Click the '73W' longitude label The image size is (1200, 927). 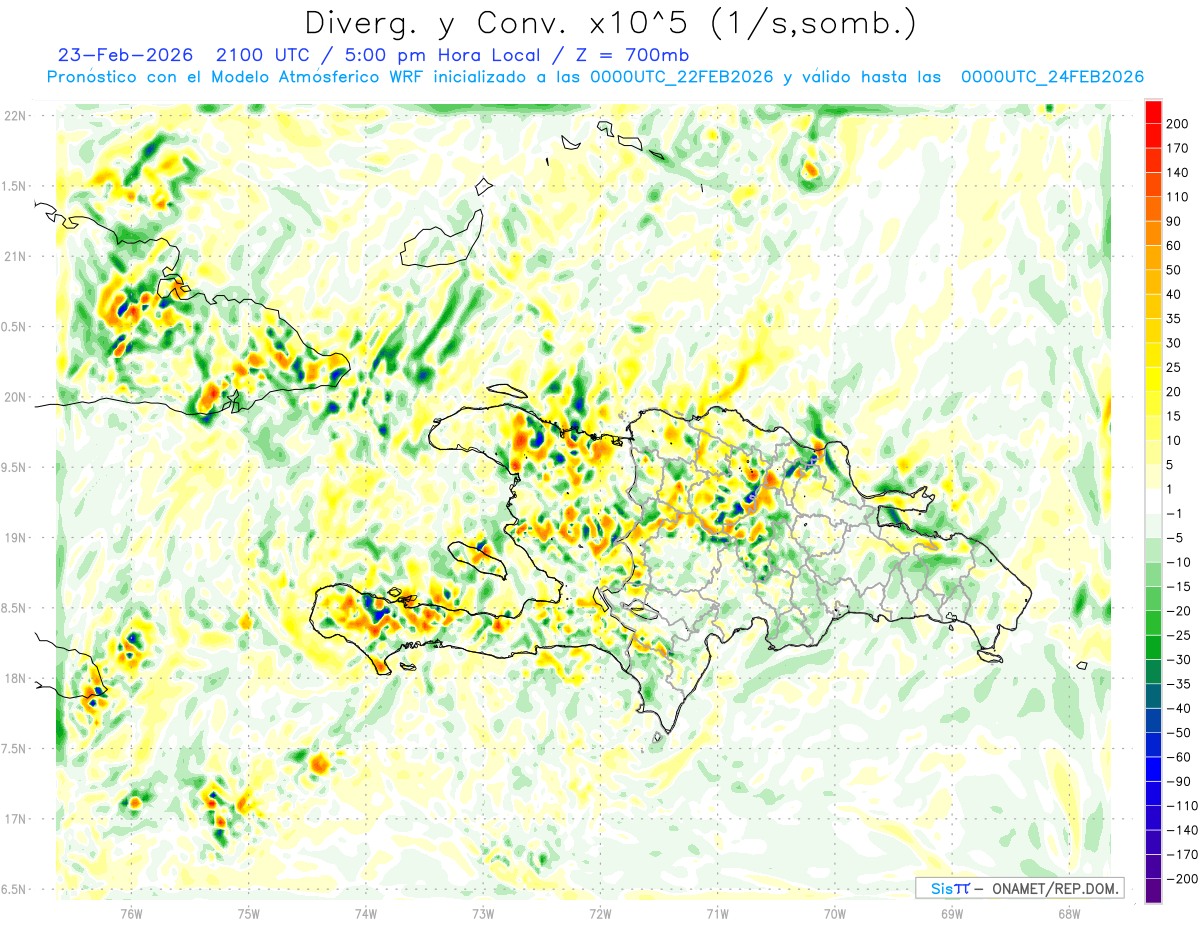[483, 913]
